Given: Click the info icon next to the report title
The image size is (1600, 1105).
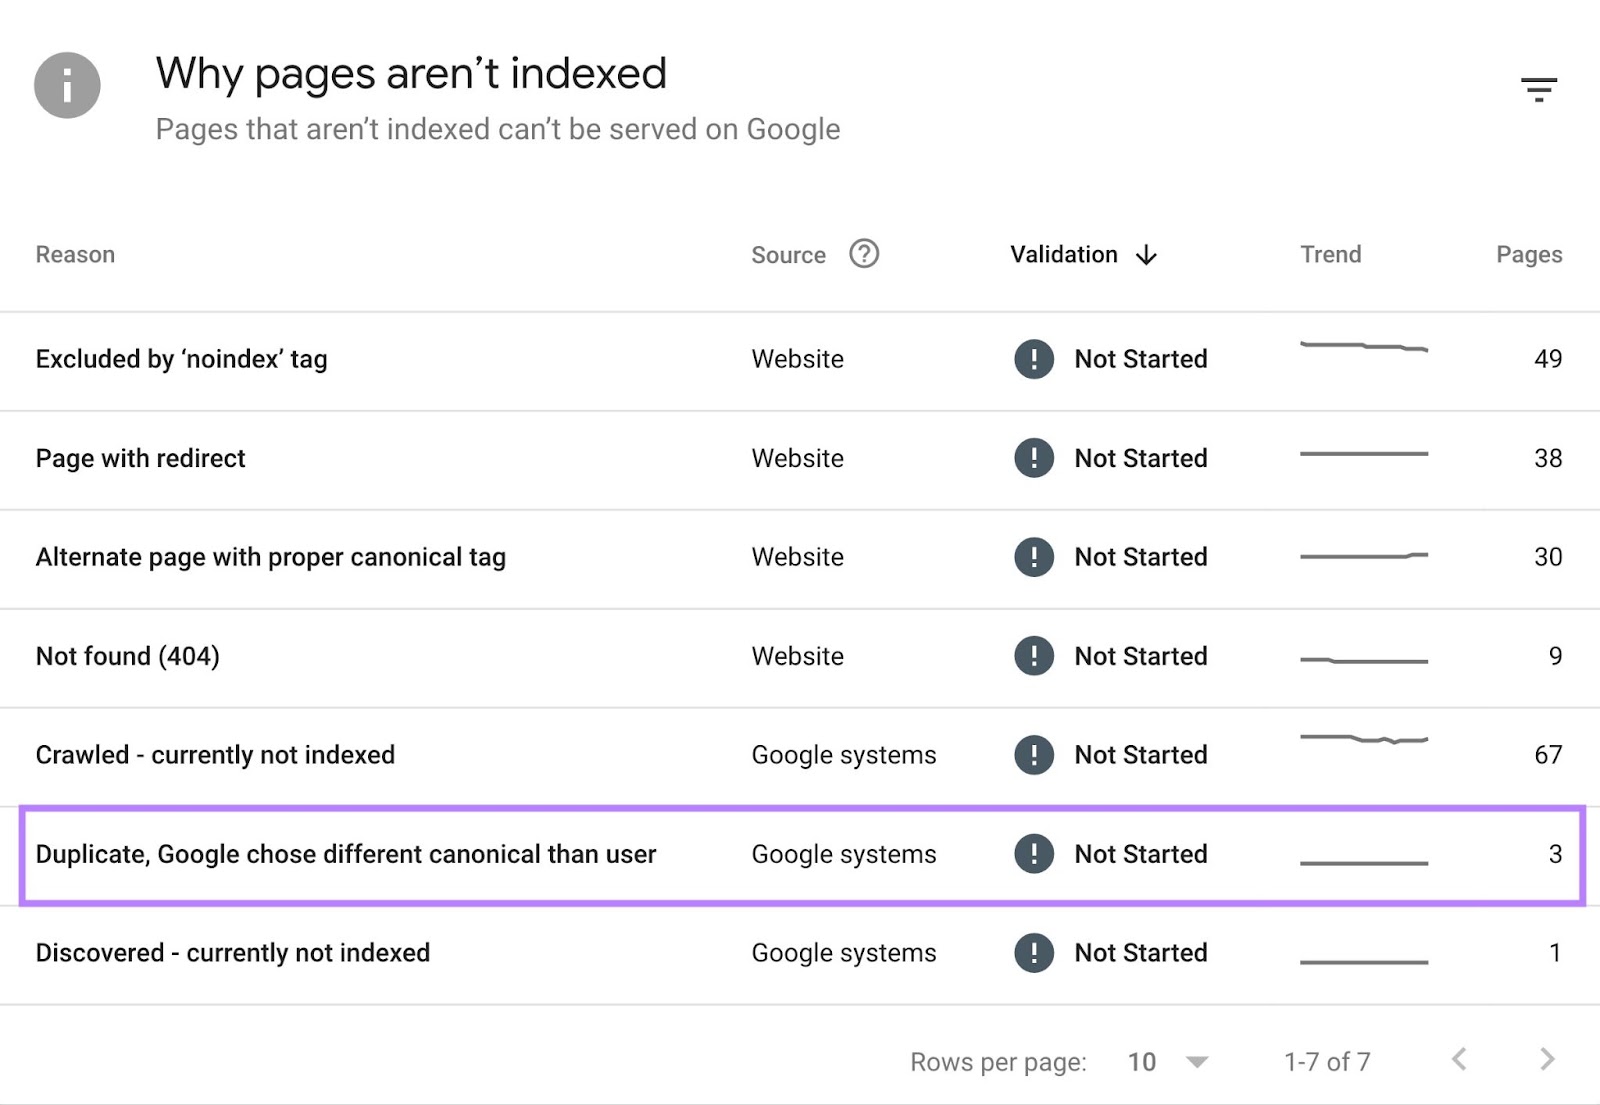Looking at the screenshot, I should [66, 86].
